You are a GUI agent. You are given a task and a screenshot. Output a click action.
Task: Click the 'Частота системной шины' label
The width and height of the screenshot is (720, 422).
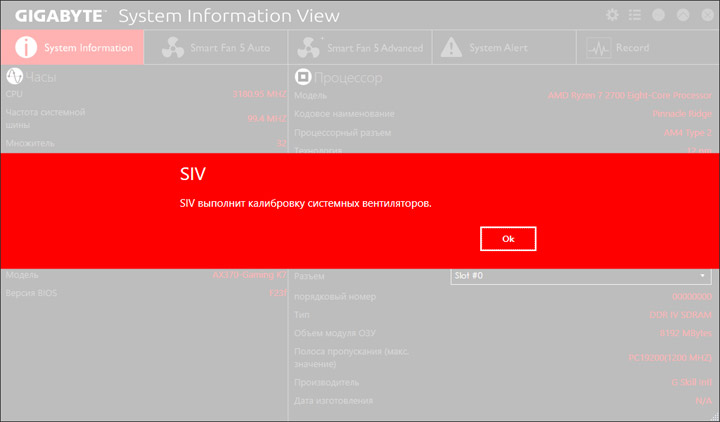click(x=45, y=118)
